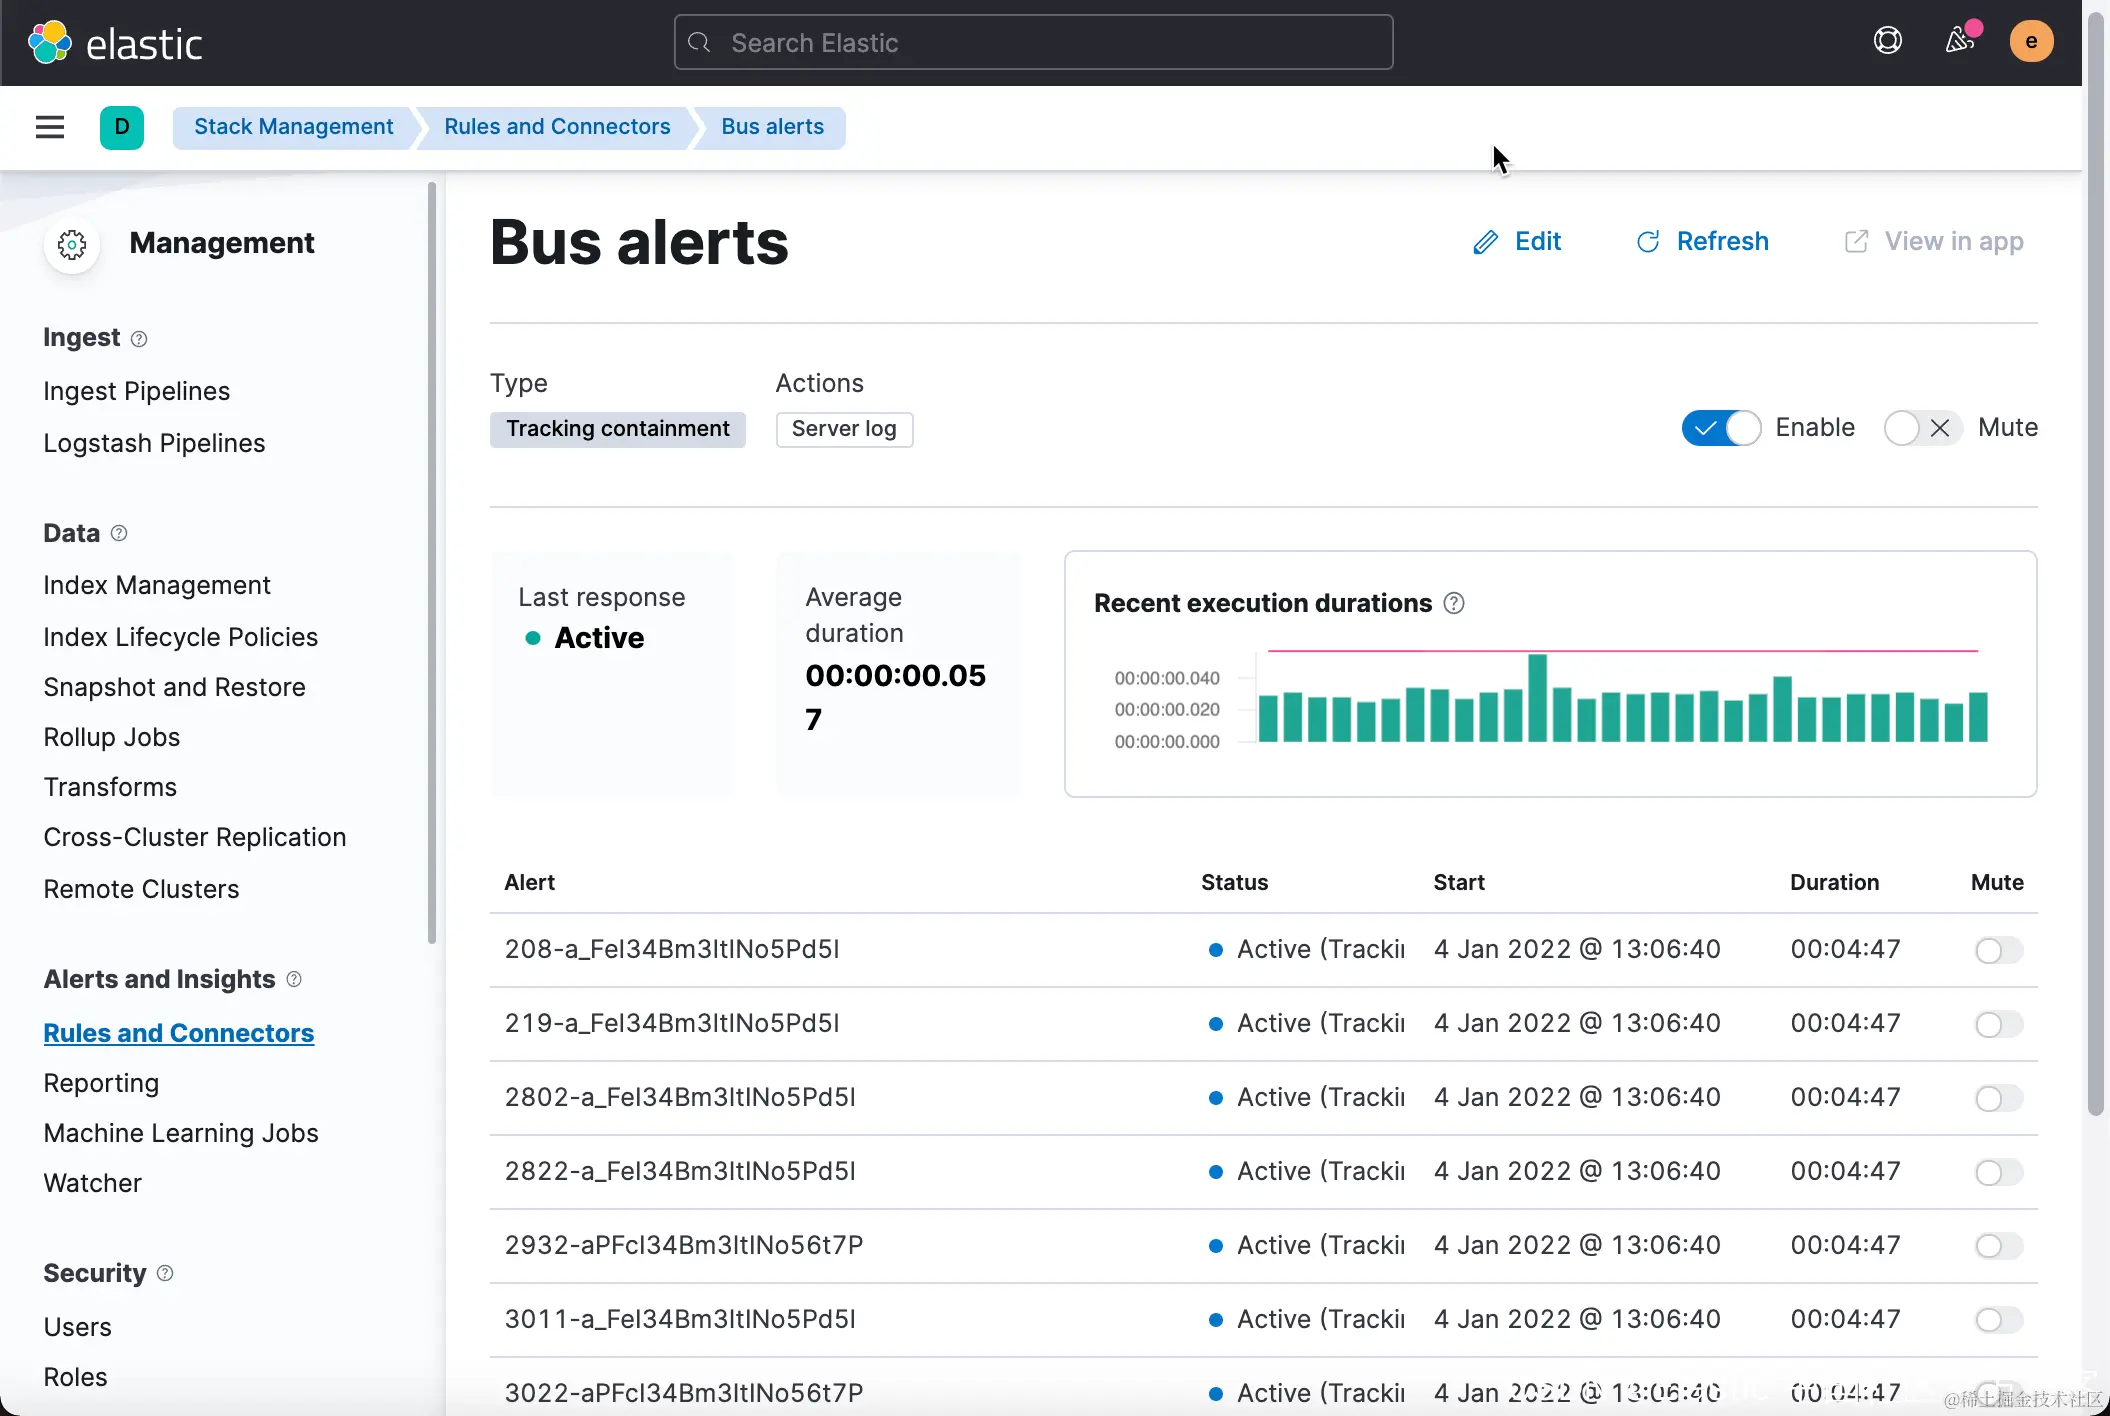Click the Search Elastic input field
The width and height of the screenshot is (2110, 1416).
pos(1033,43)
